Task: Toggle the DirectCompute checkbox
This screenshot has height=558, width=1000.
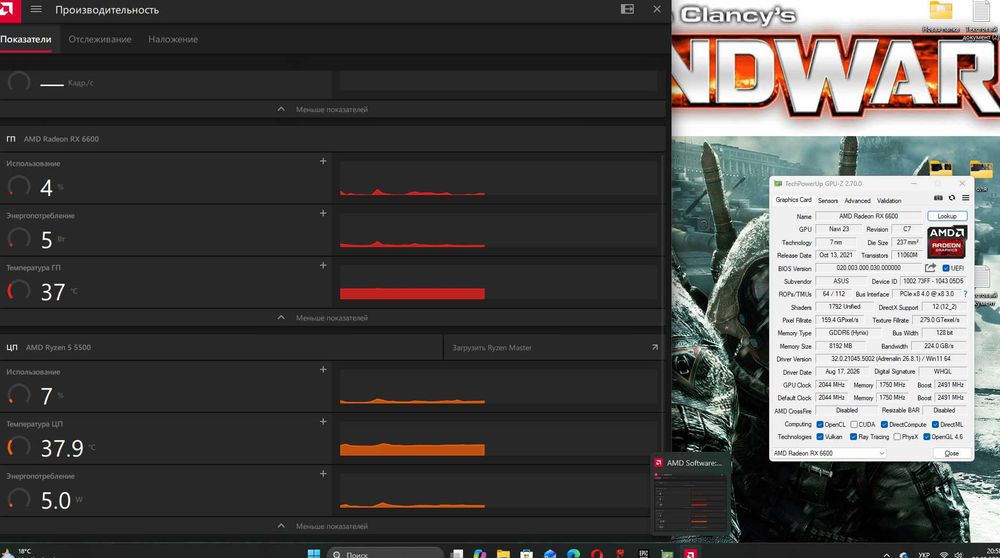Action: [x=885, y=424]
